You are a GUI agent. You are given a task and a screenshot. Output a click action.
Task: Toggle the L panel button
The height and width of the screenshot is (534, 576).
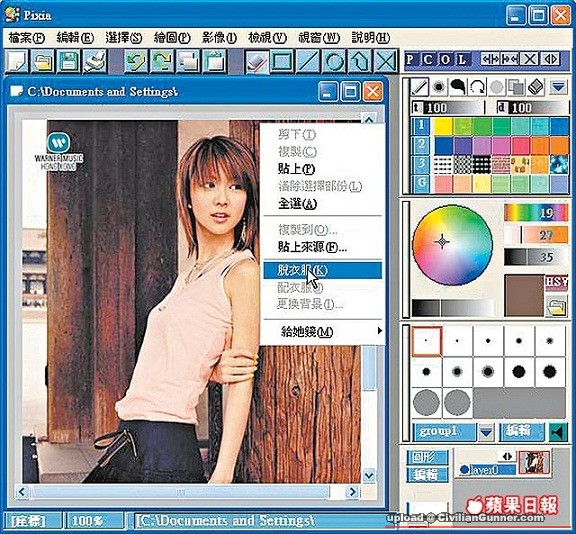(462, 59)
